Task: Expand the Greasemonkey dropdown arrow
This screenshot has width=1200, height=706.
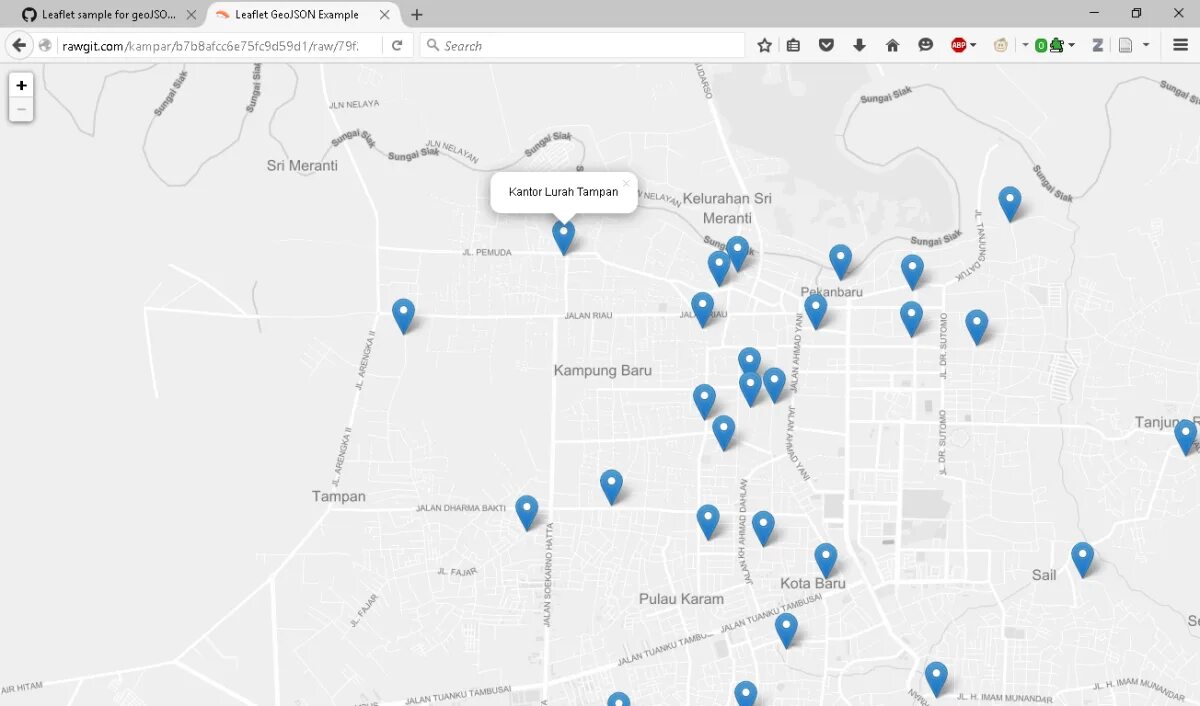Action: (1025, 45)
